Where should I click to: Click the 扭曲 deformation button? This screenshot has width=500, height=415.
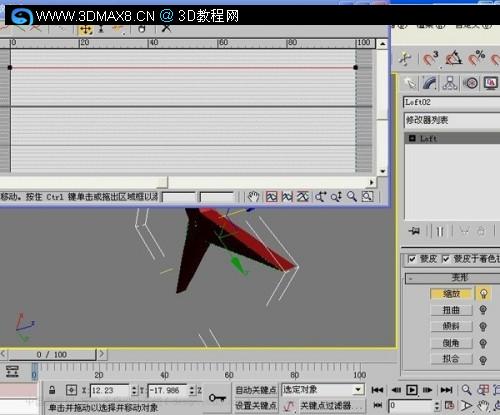coord(451,310)
